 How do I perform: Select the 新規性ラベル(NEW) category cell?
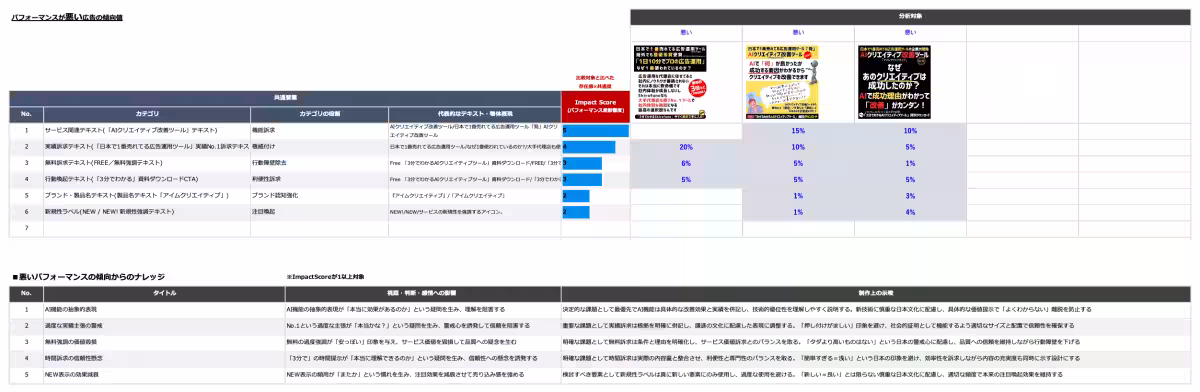pos(146,212)
